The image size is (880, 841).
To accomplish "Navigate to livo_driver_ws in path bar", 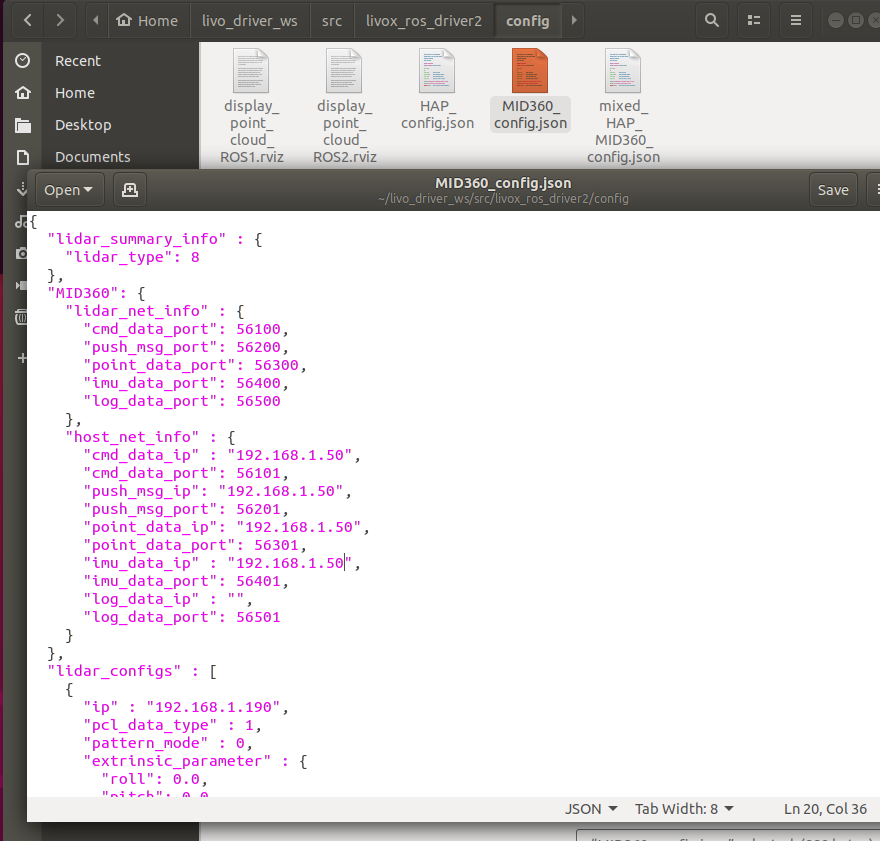I will pos(250,21).
